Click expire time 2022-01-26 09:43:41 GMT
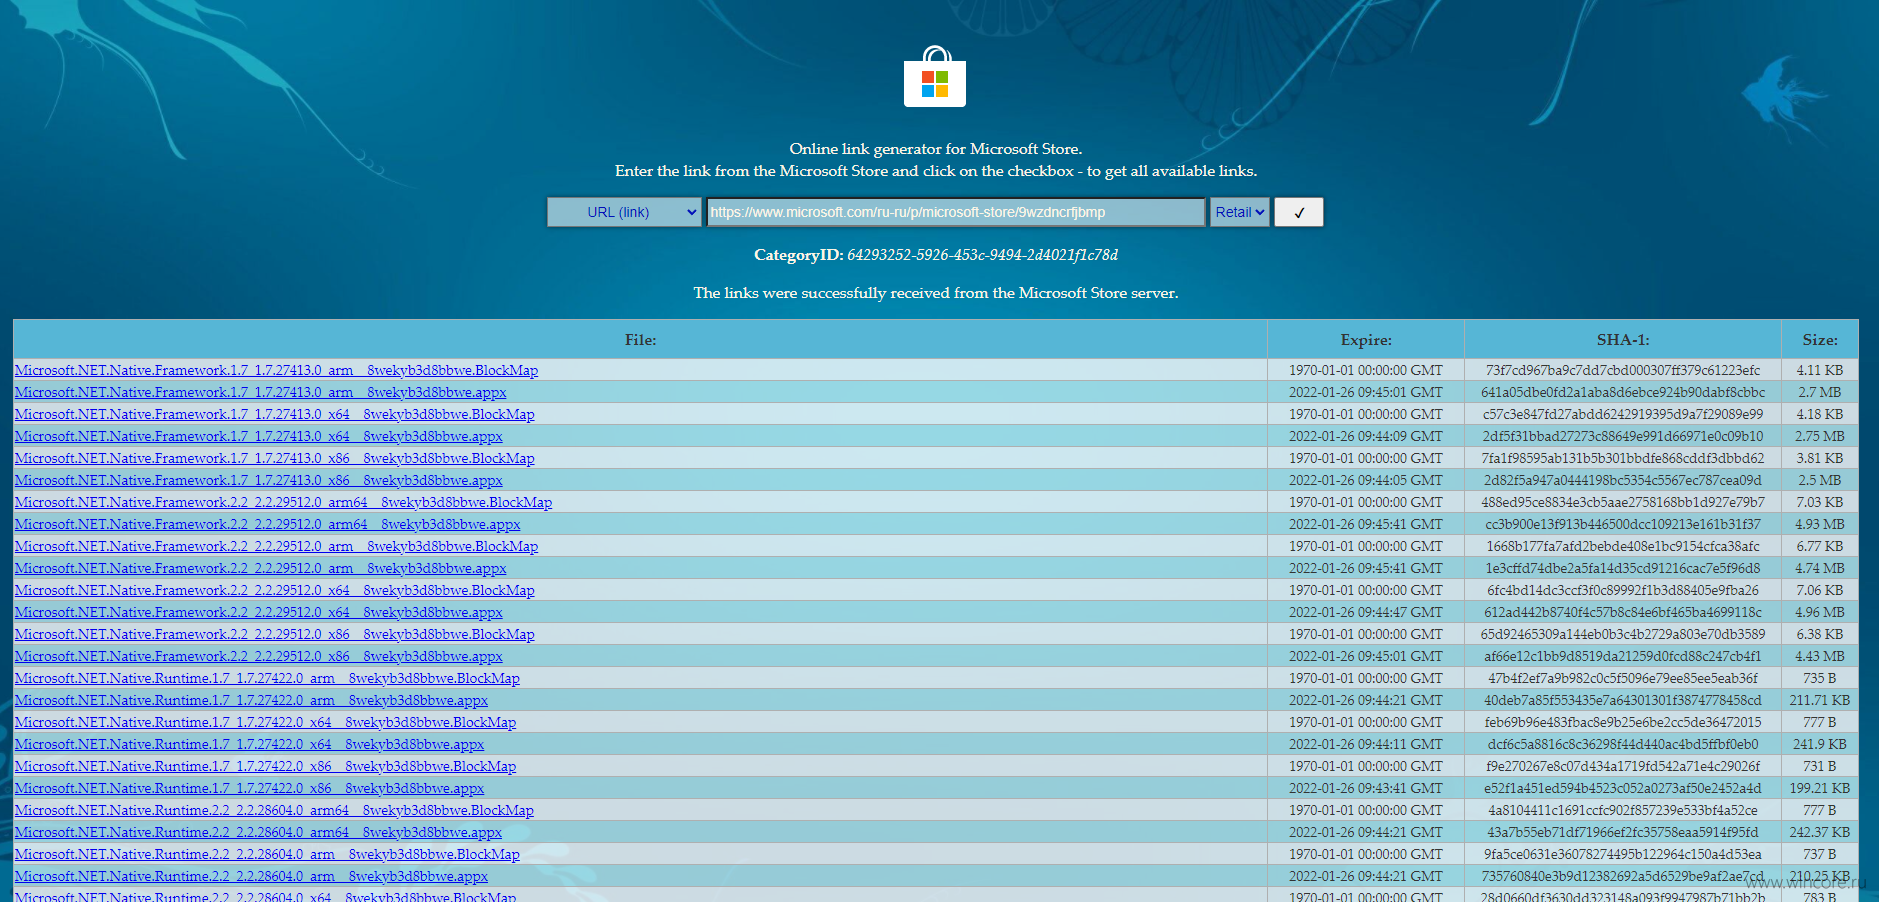The image size is (1879, 902). click(x=1366, y=788)
